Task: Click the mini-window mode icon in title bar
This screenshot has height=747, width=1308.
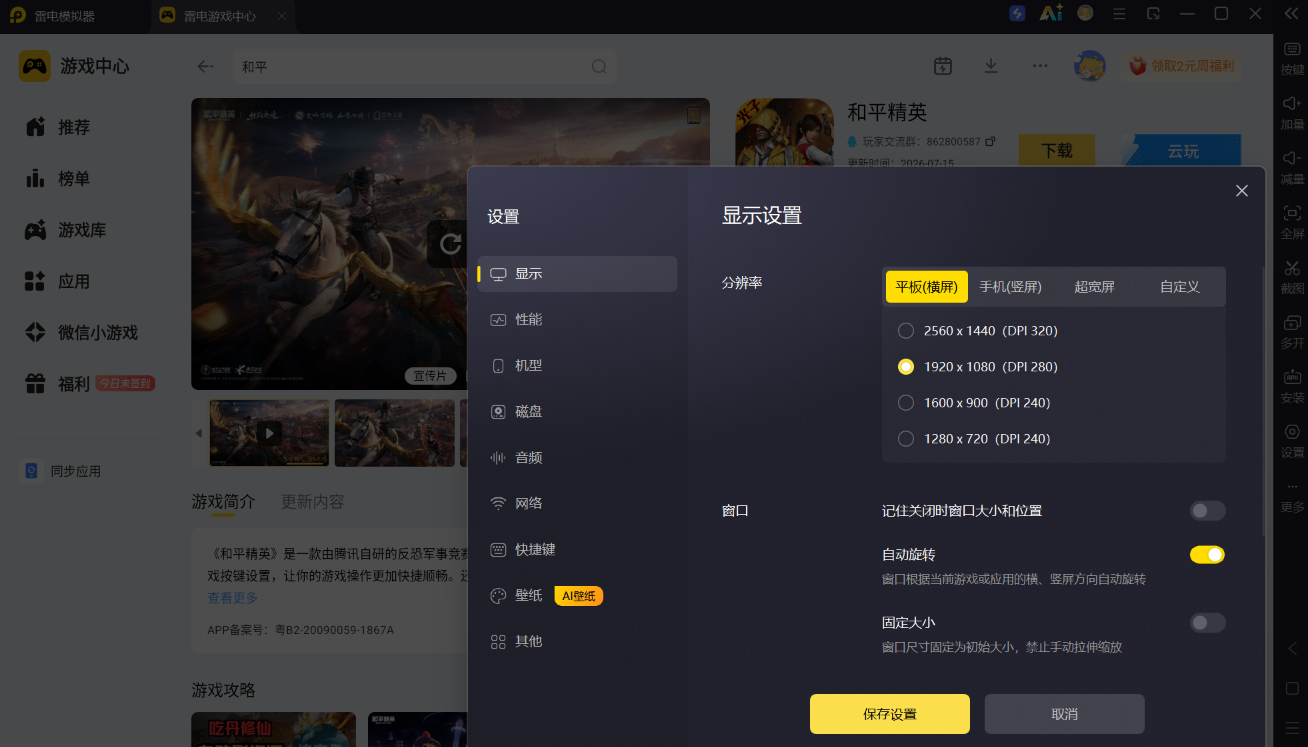Action: (x=1153, y=14)
